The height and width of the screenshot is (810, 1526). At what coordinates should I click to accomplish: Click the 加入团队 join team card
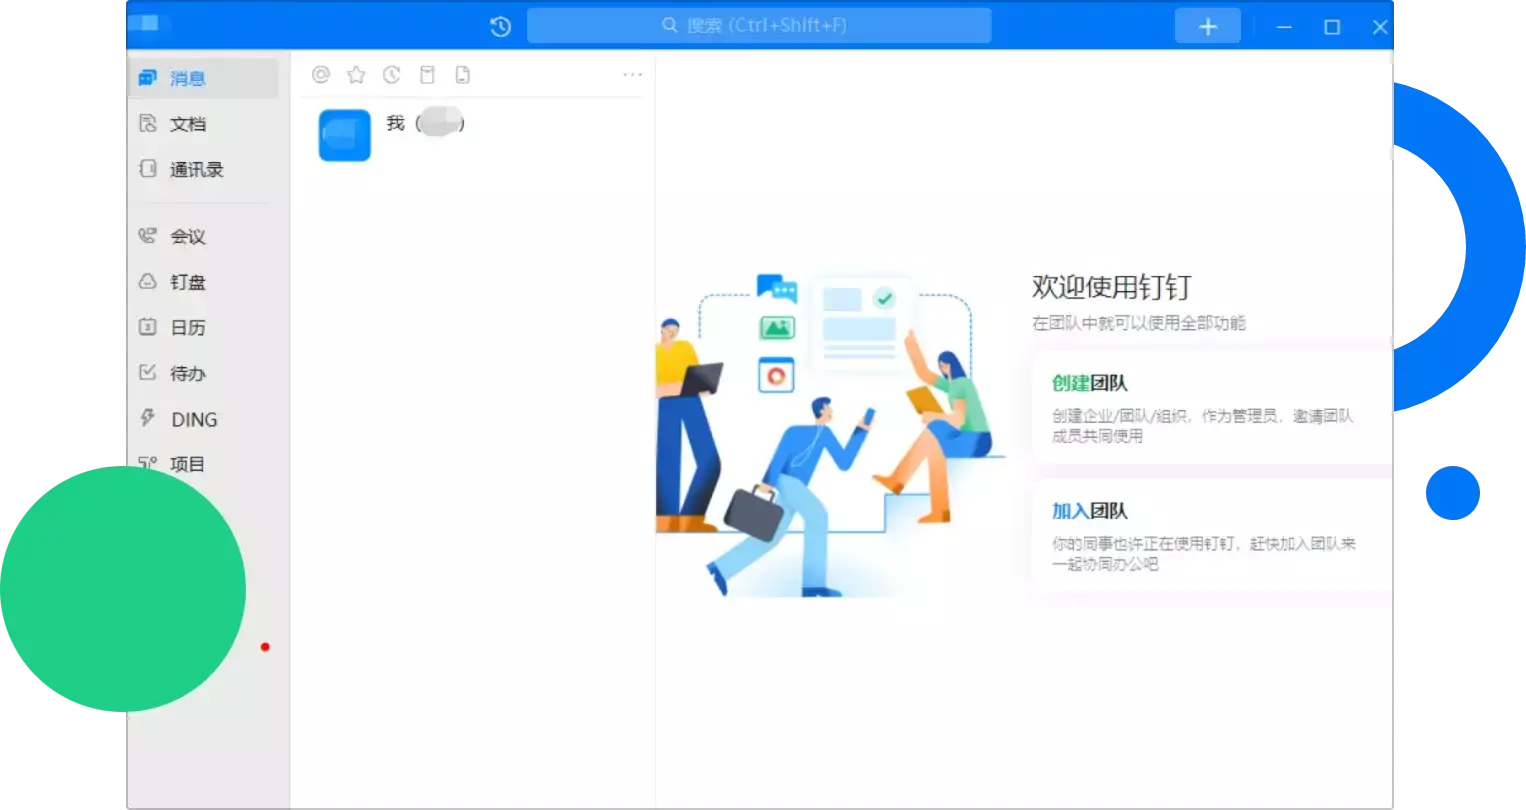pos(1211,536)
